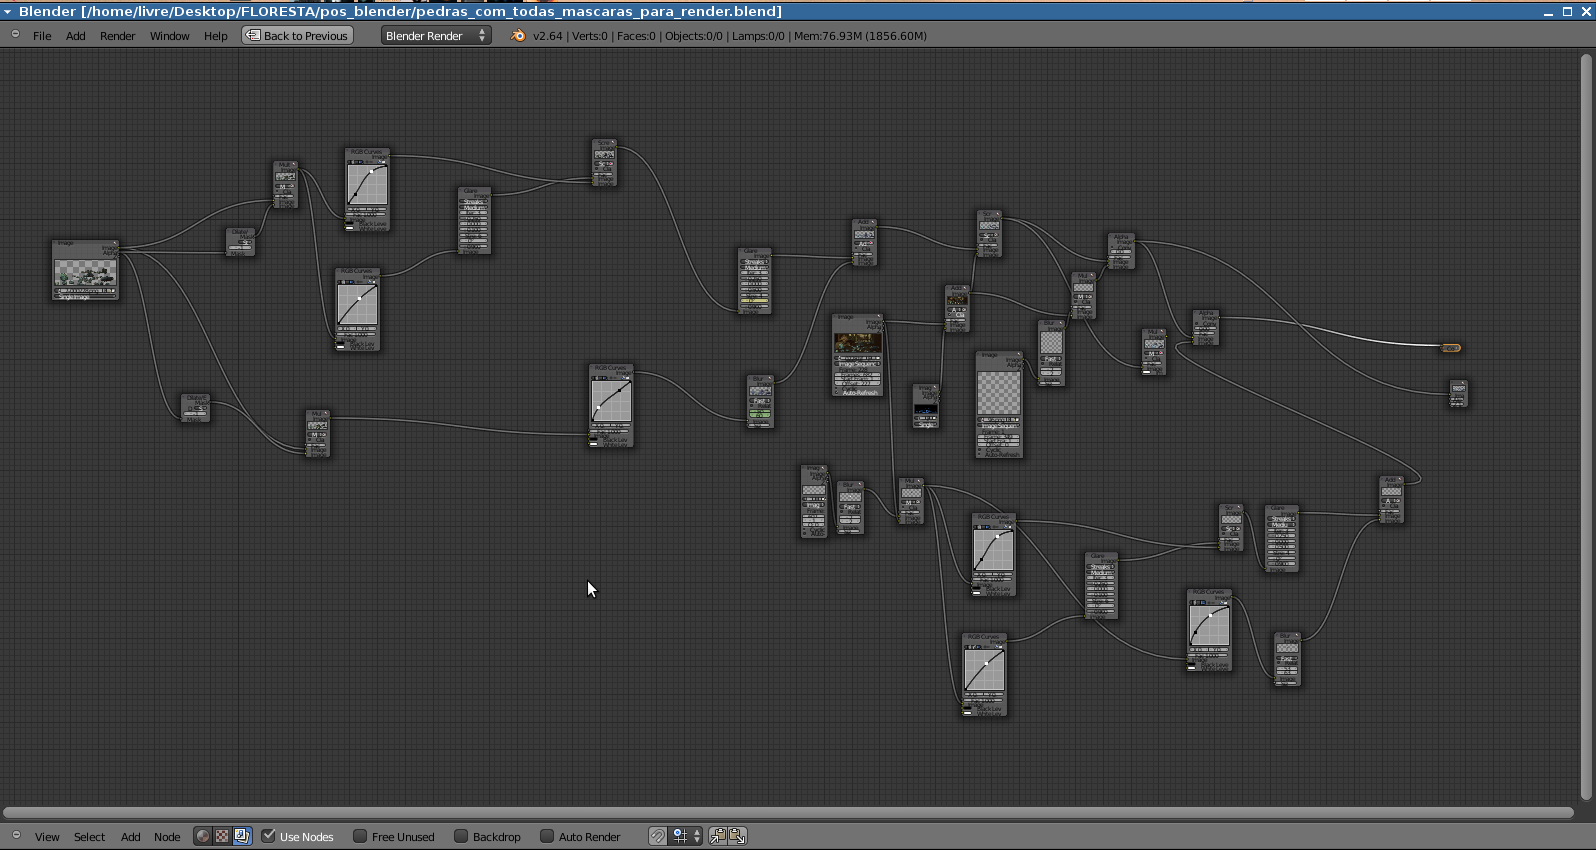
Task: Select the texture nodes tree type icon
Action: (222, 836)
